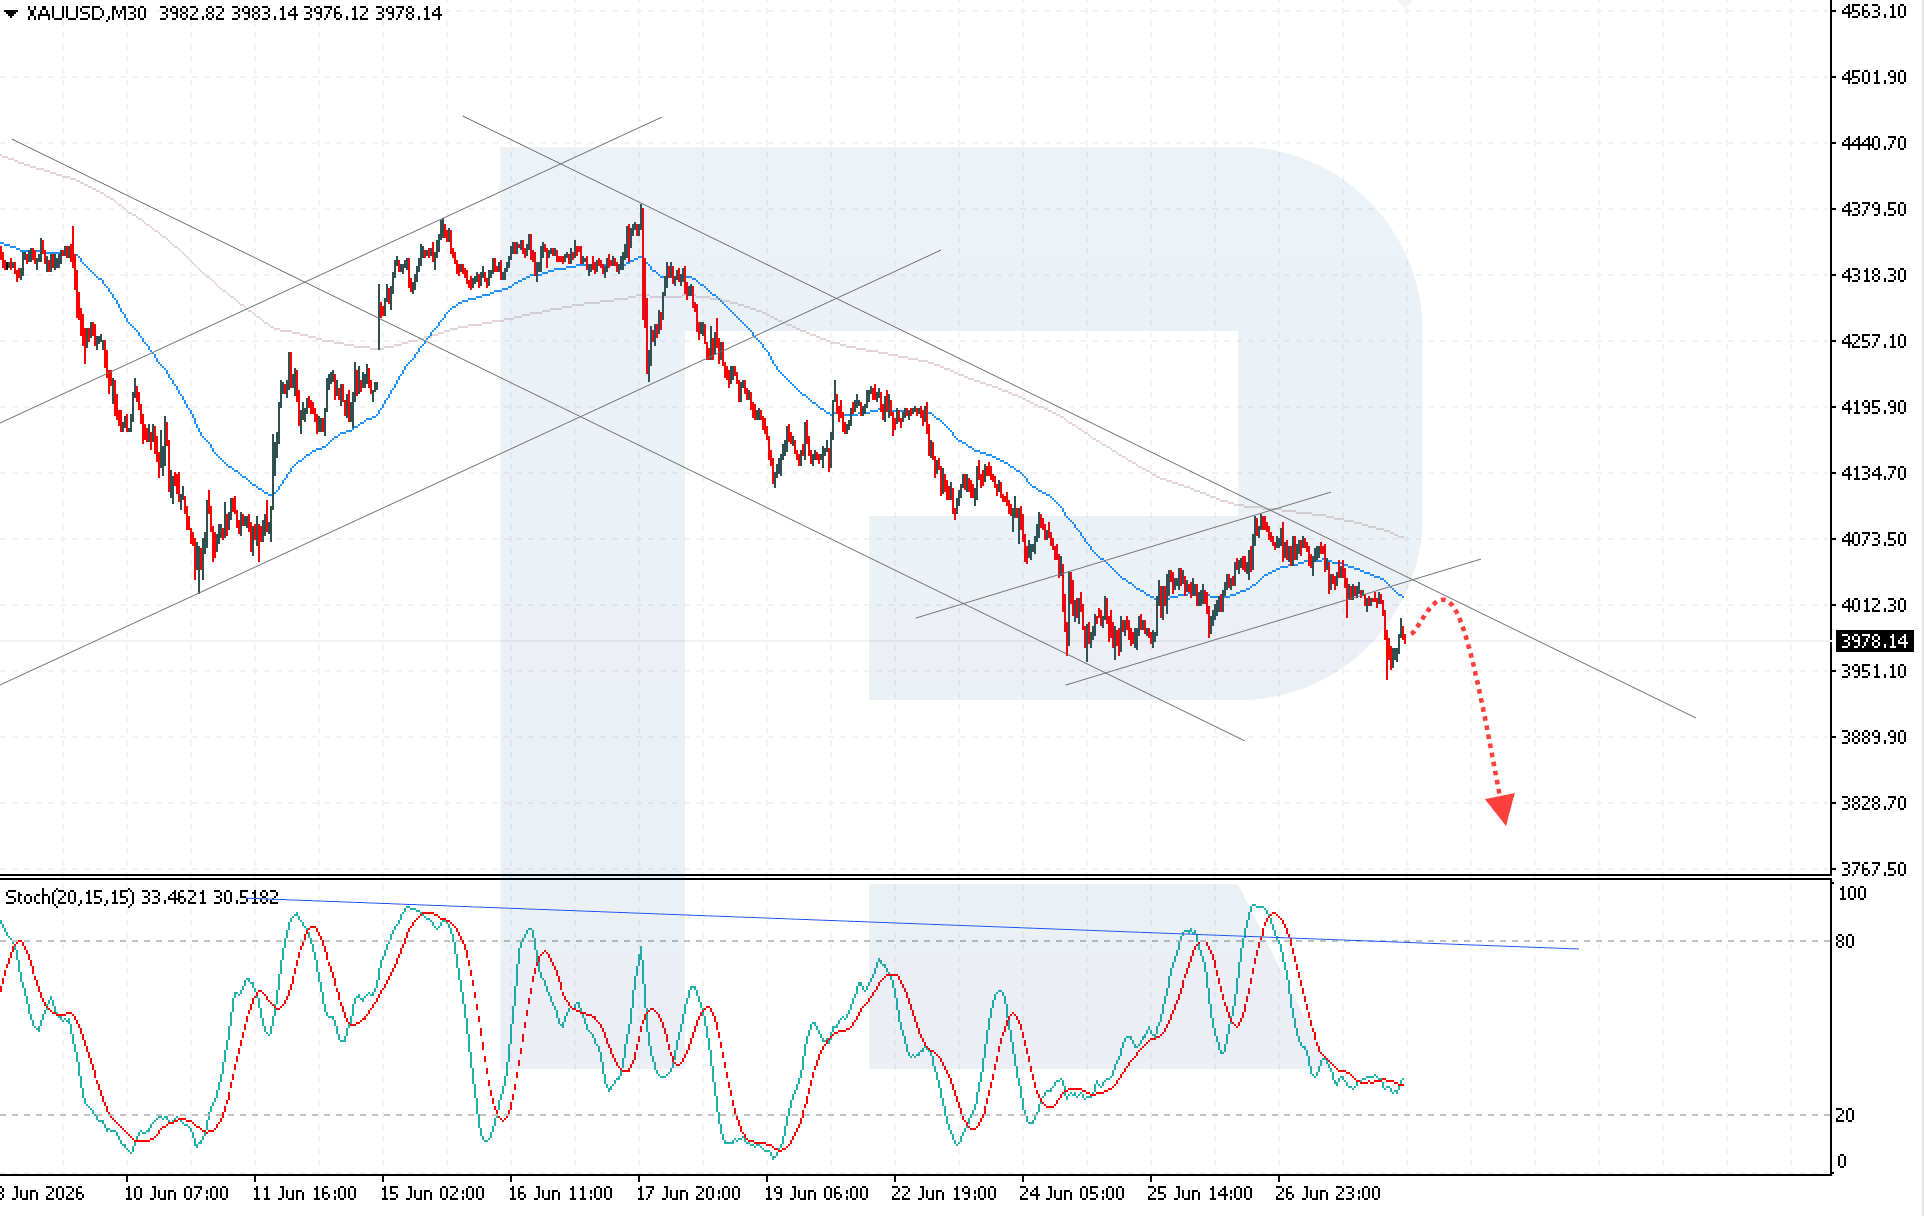Screen dimensions: 1924x1216
Task: Click the 3951.10 price axis label
Action: 1874,671
